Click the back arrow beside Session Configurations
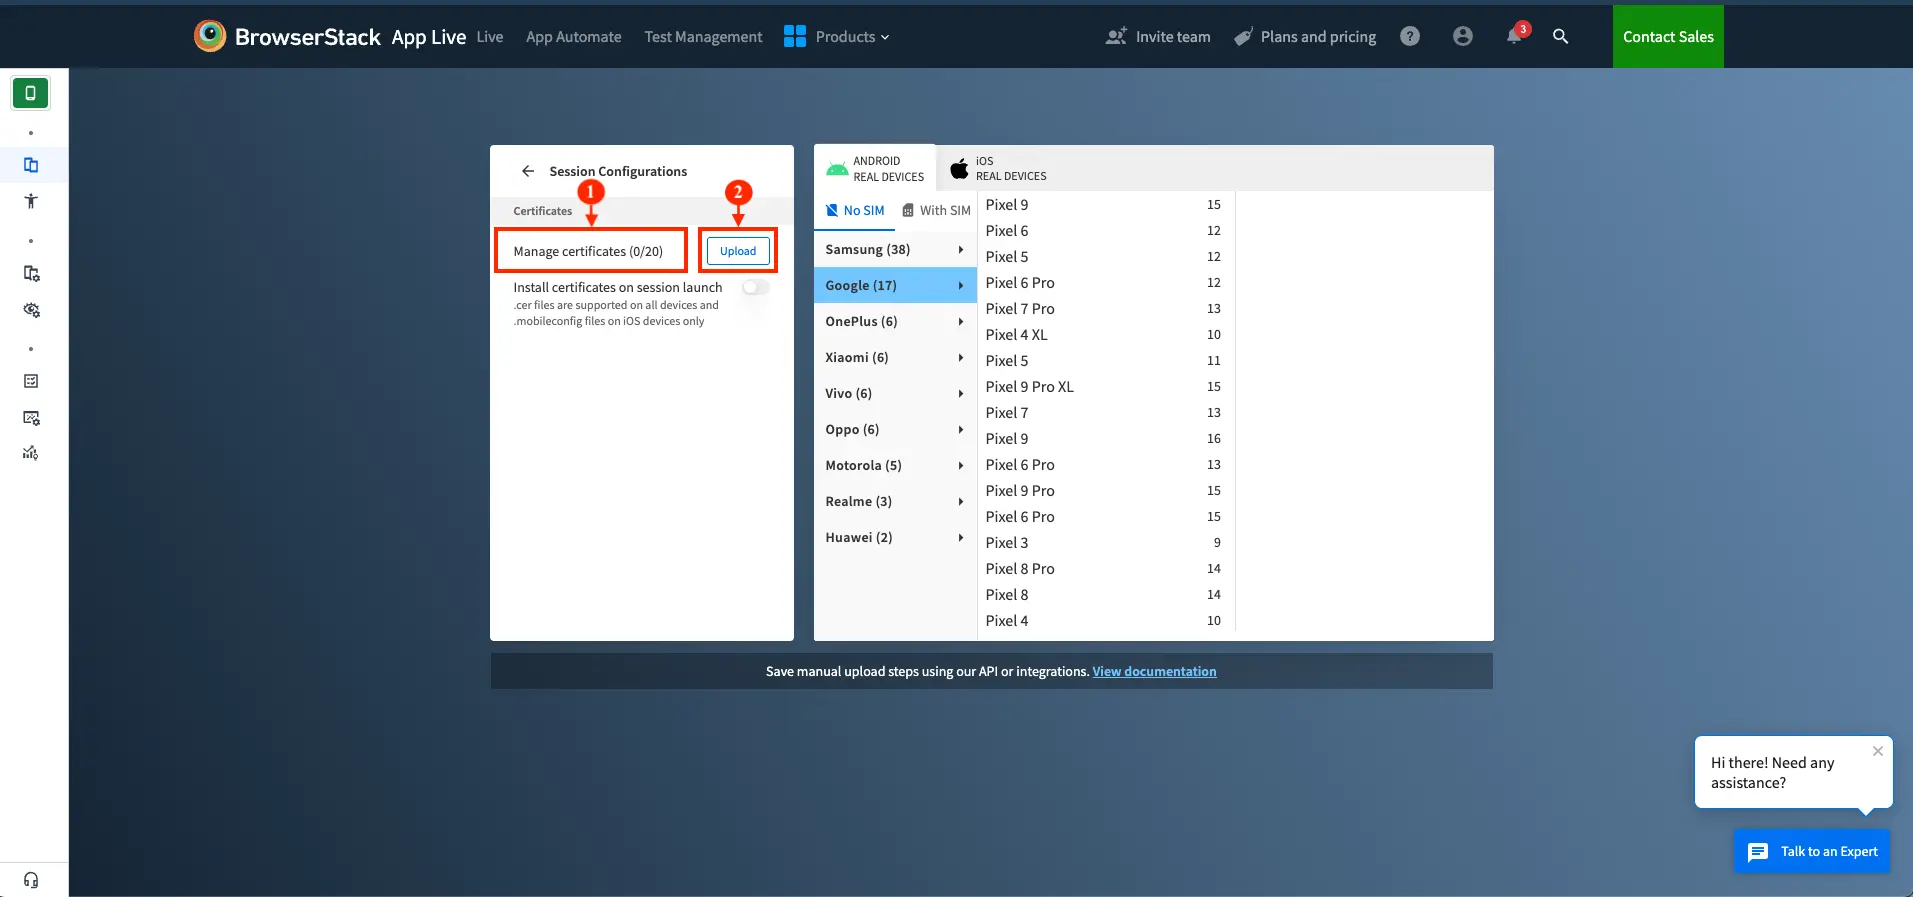This screenshot has height=897, width=1913. (528, 171)
